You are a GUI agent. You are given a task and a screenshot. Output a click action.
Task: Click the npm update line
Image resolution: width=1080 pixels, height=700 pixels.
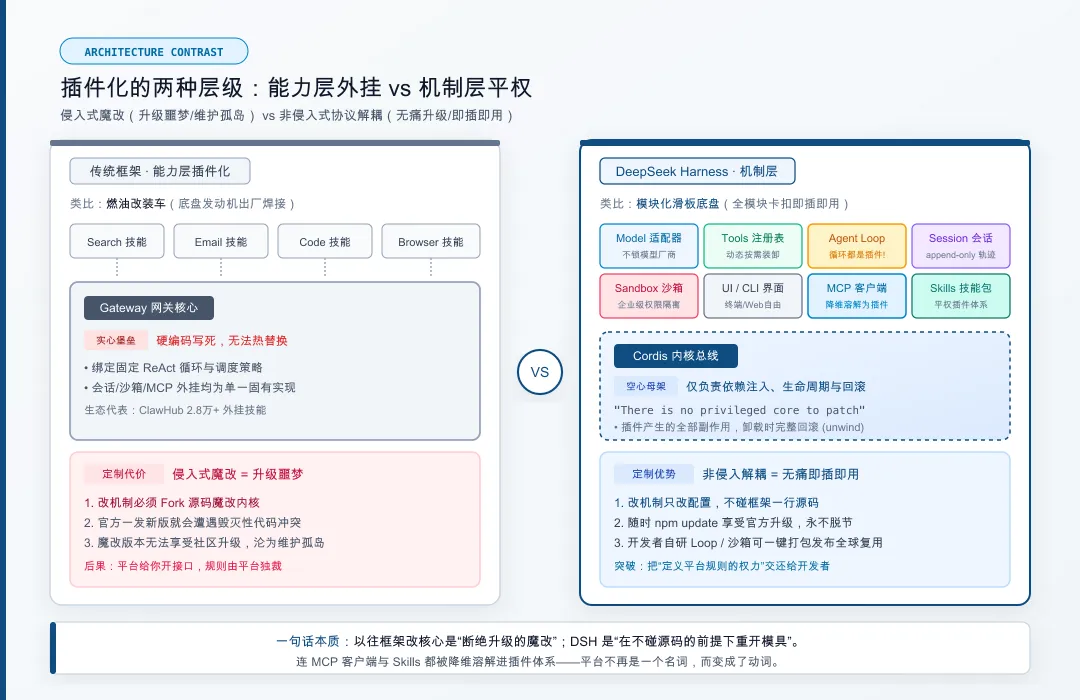733,522
